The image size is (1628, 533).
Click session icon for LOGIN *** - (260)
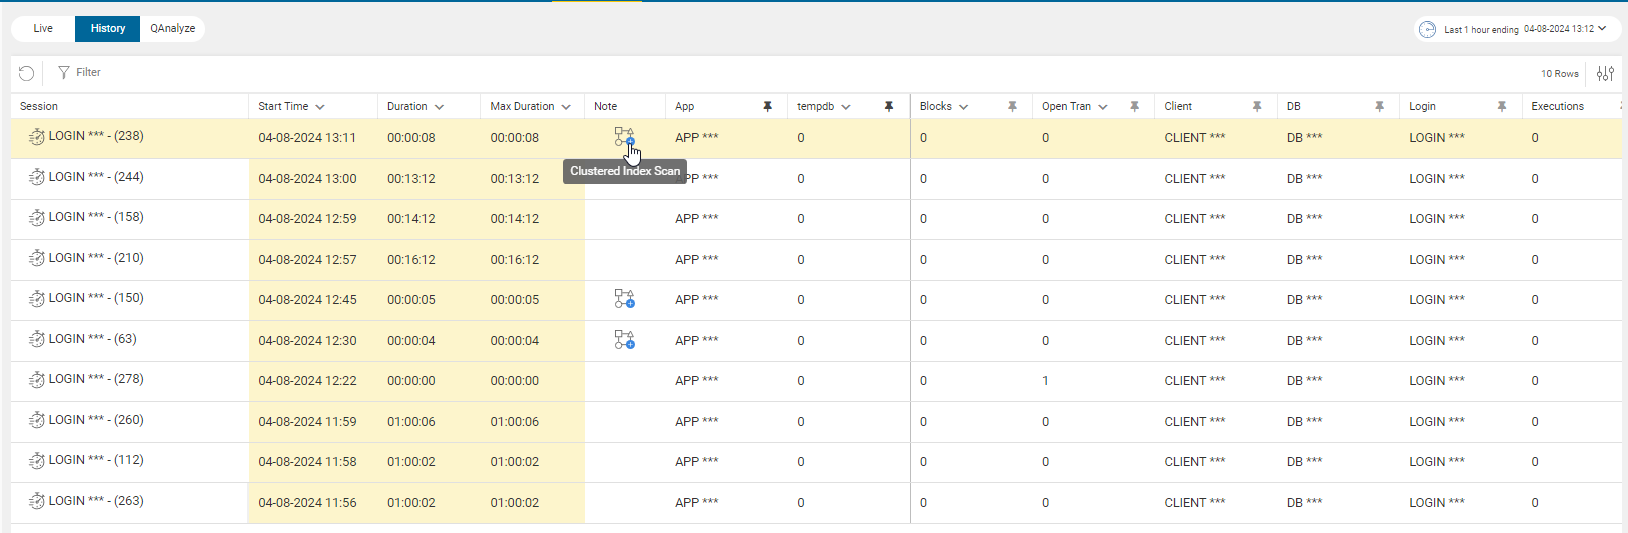36,420
